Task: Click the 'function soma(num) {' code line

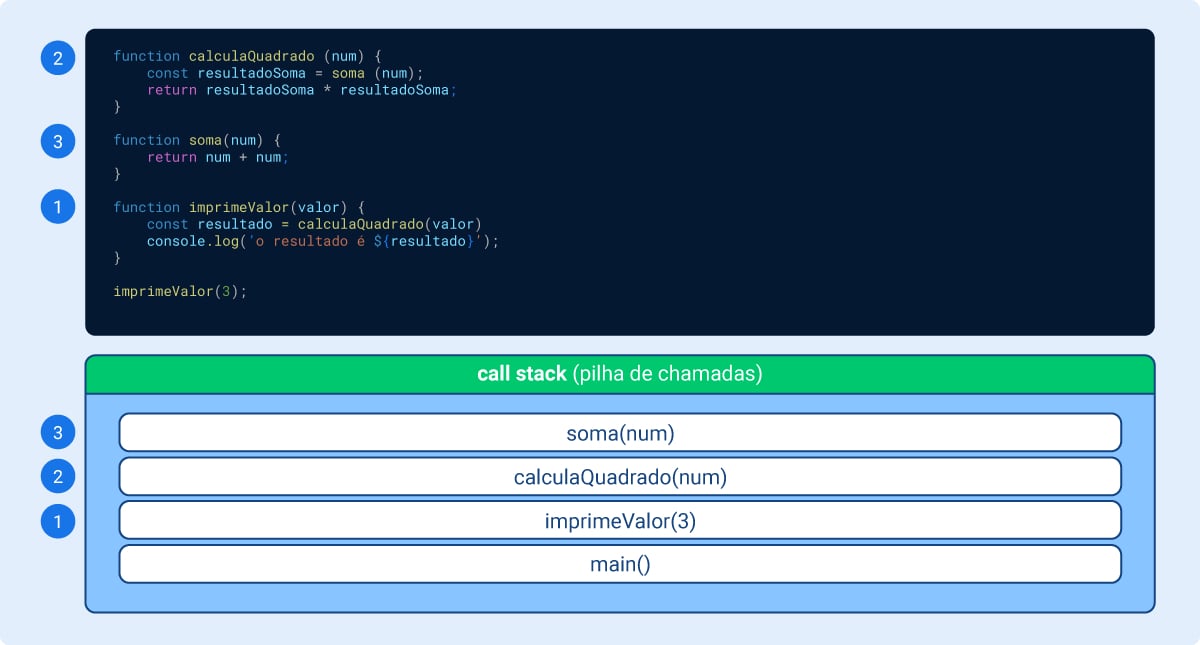Action: click(197, 140)
